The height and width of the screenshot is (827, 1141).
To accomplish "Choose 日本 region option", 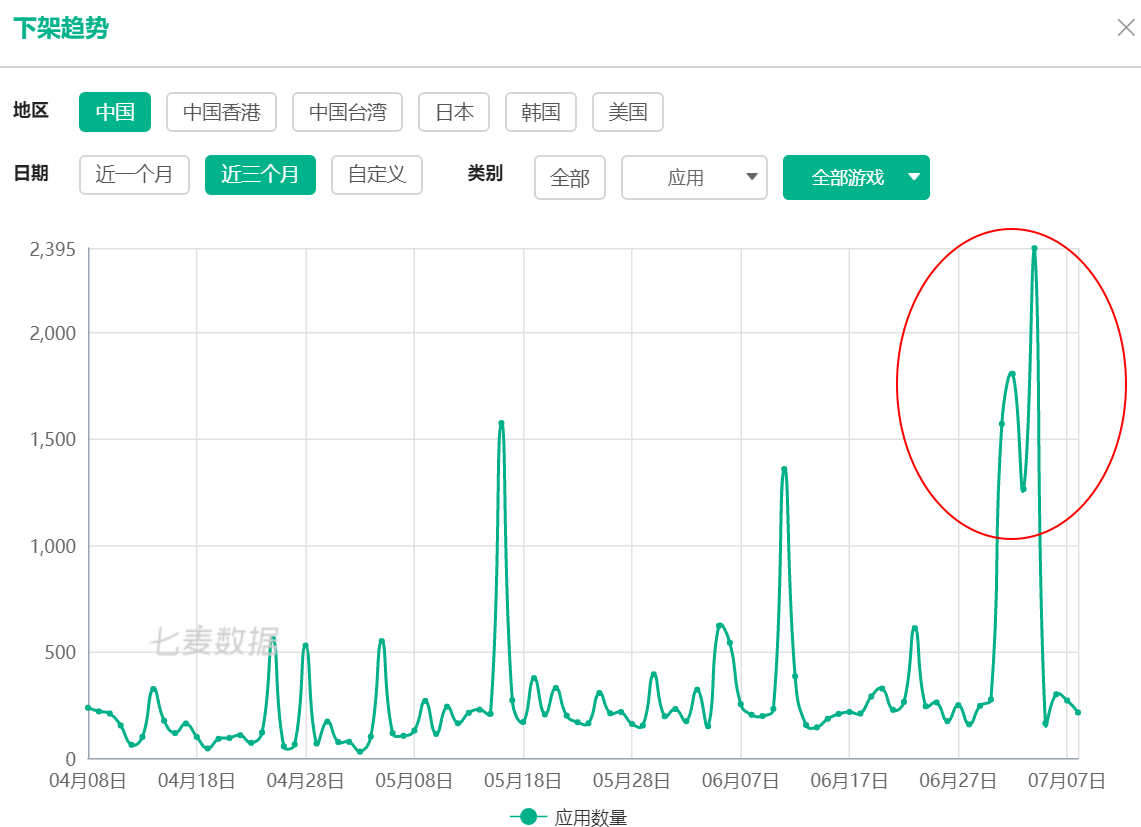I will pyautogui.click(x=453, y=112).
